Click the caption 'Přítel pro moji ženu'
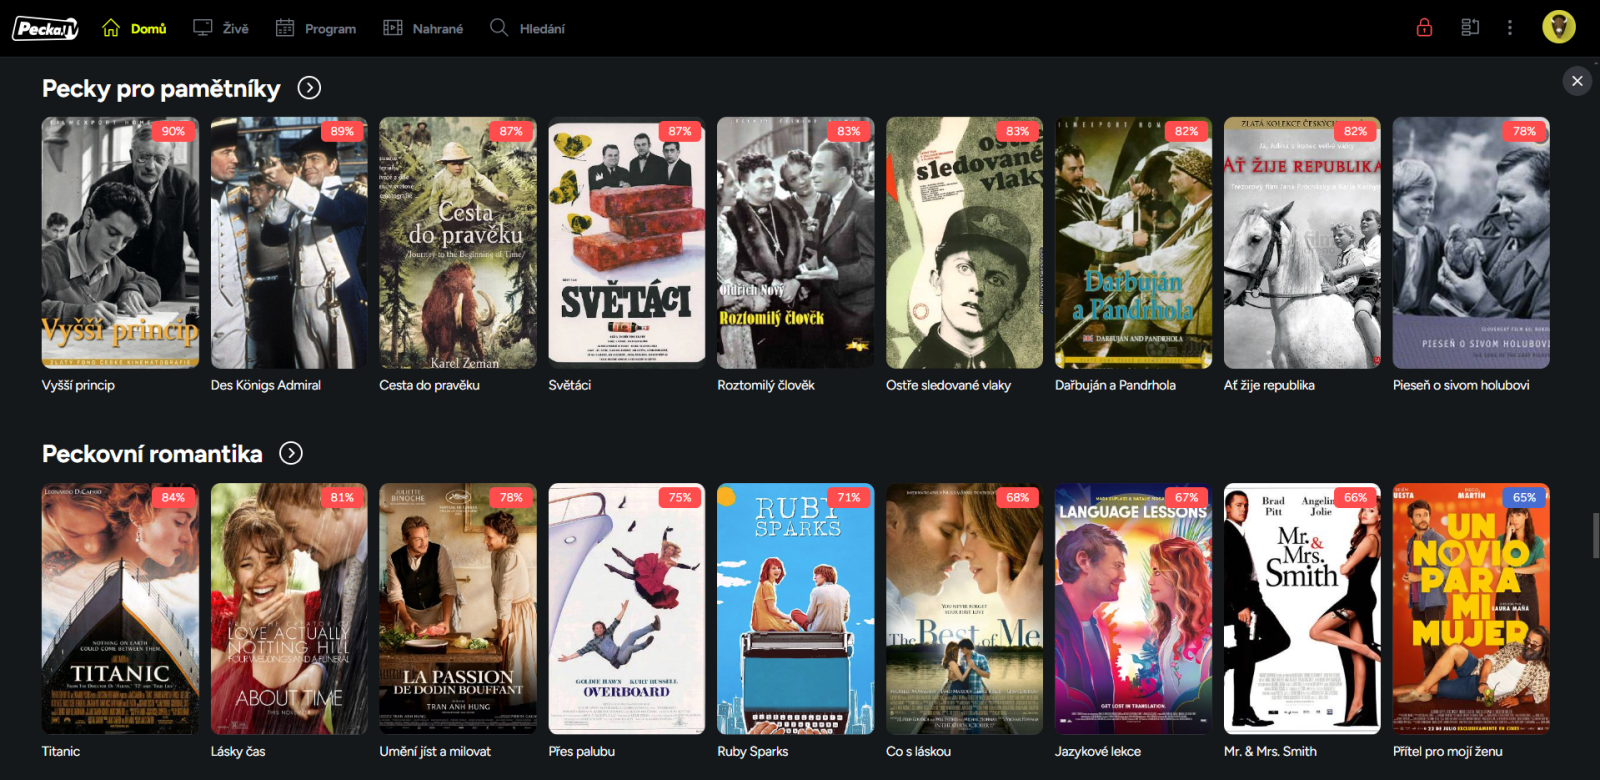 point(1448,751)
